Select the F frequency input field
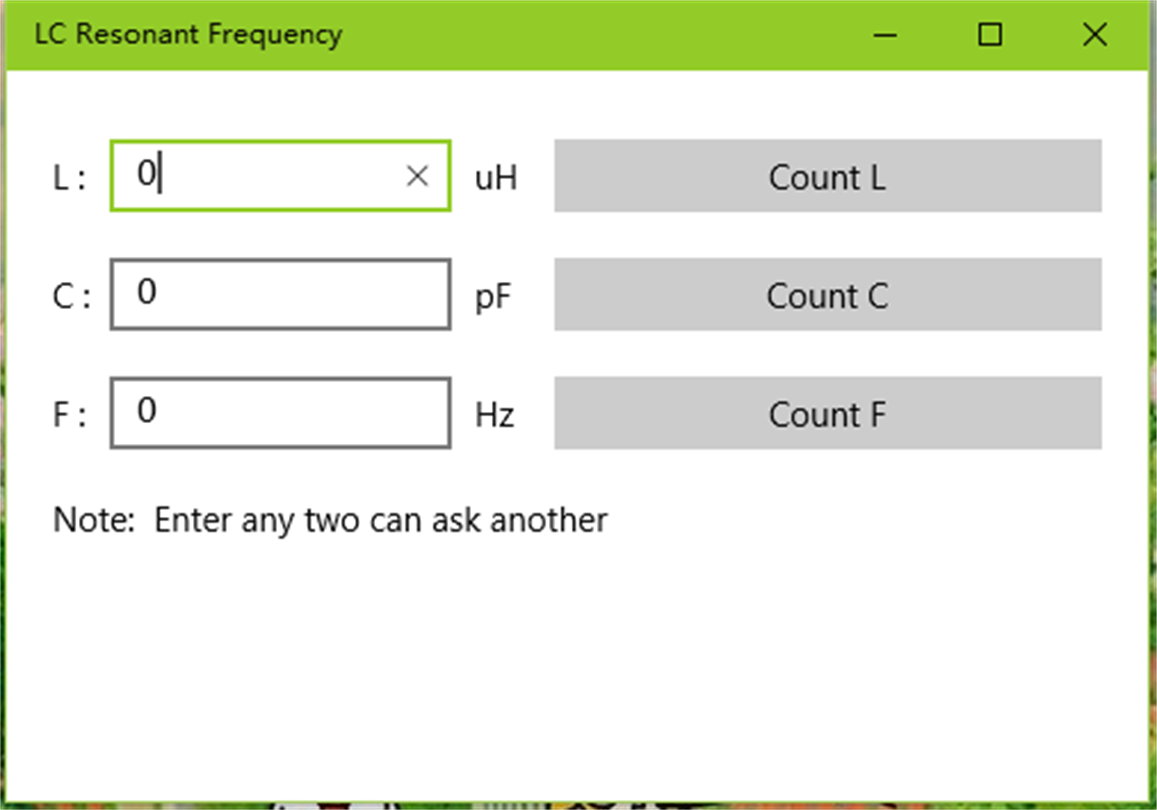The image size is (1157, 810). [280, 413]
